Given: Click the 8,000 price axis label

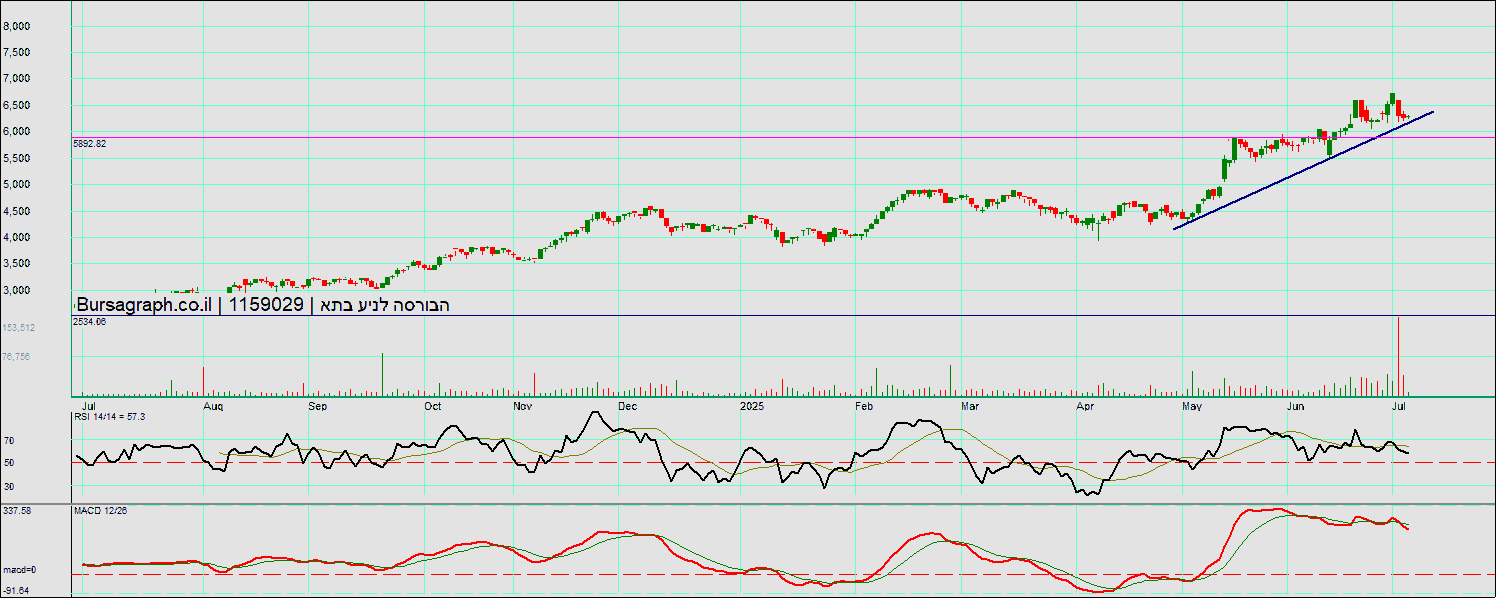Looking at the screenshot, I should click(16, 26).
